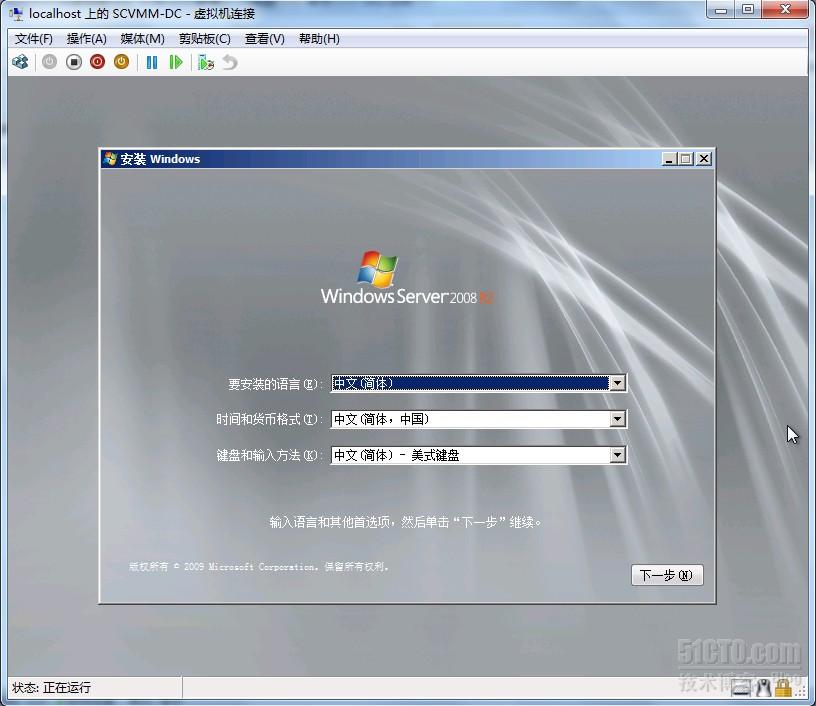The height and width of the screenshot is (706, 816).
Task: Minimize the virtual machine connection window
Action: (x=721, y=9)
